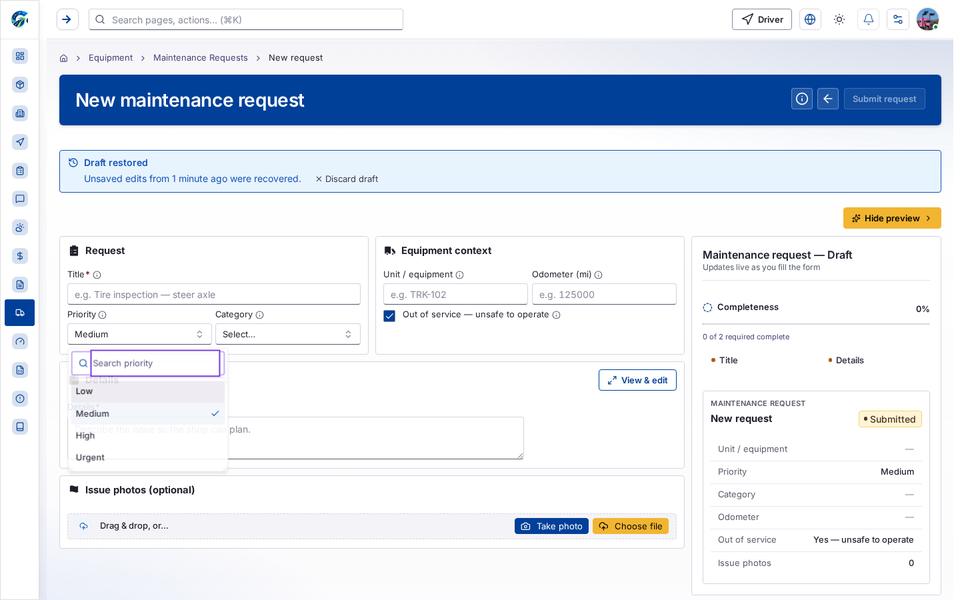
Task: Click the back arrow in the blue header
Action: click(x=828, y=99)
